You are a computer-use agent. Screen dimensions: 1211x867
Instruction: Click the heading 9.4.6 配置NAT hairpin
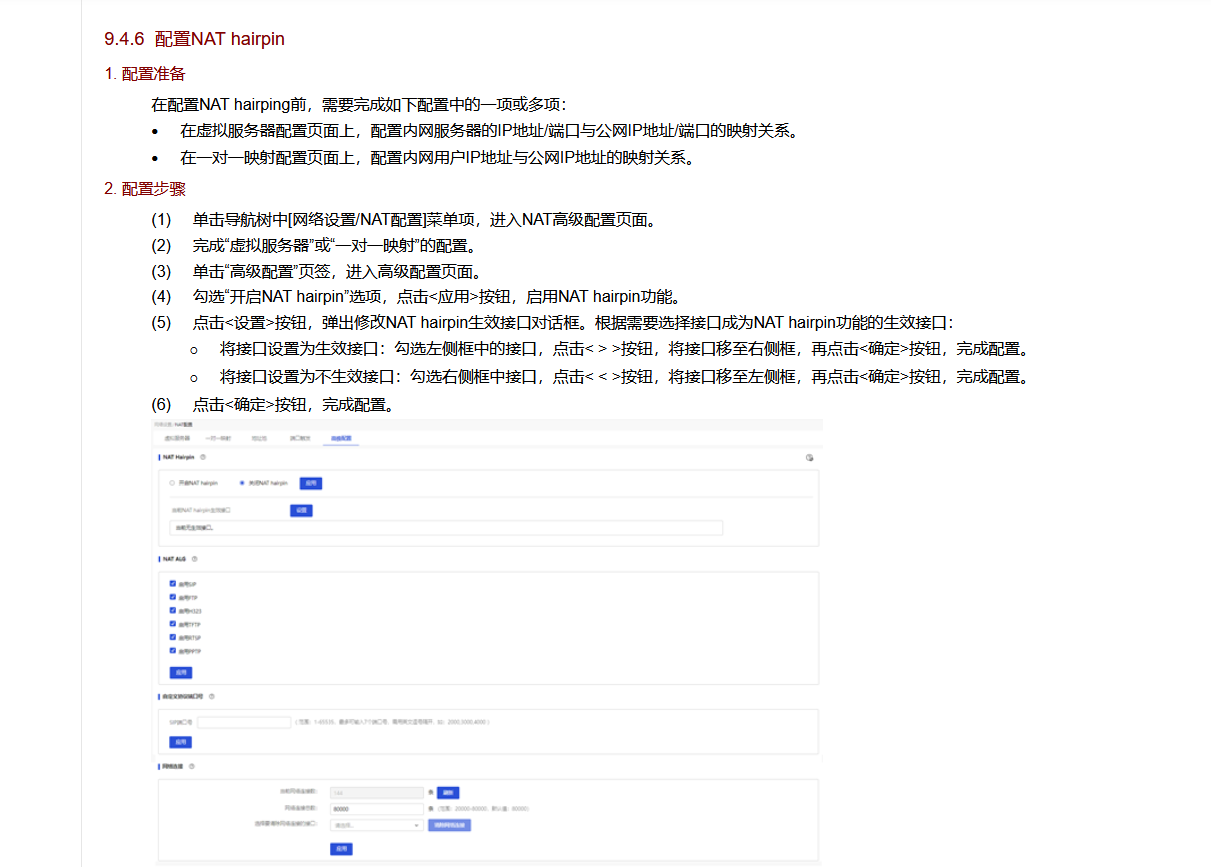point(194,39)
